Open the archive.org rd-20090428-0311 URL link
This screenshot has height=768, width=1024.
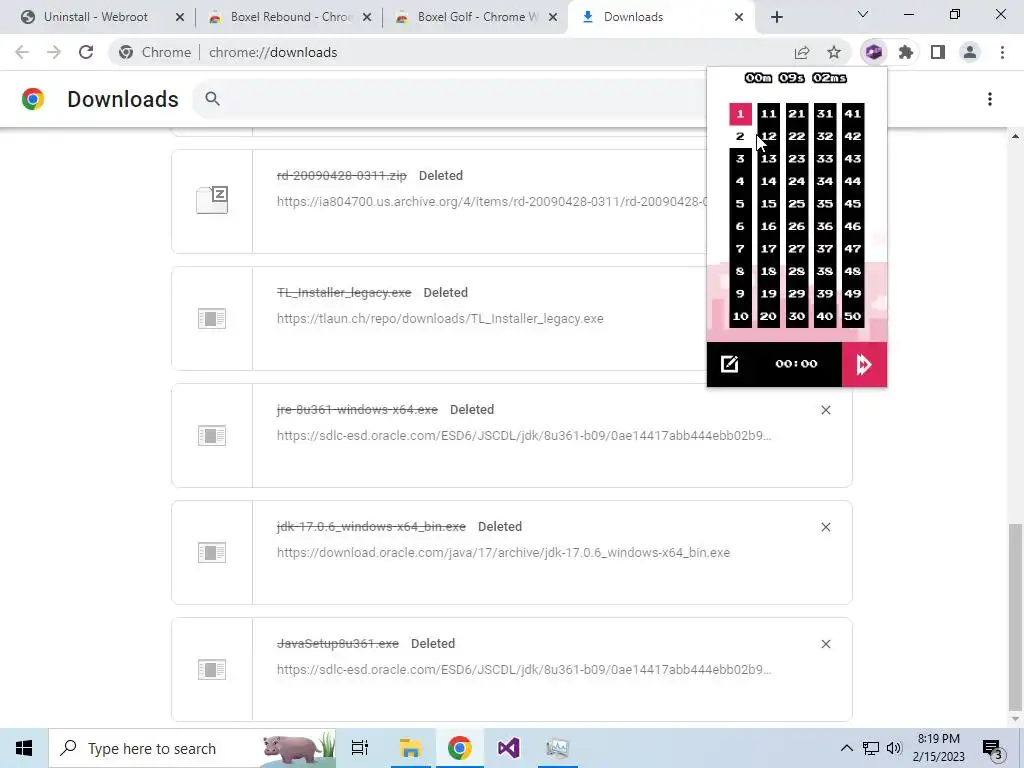tap(491, 202)
